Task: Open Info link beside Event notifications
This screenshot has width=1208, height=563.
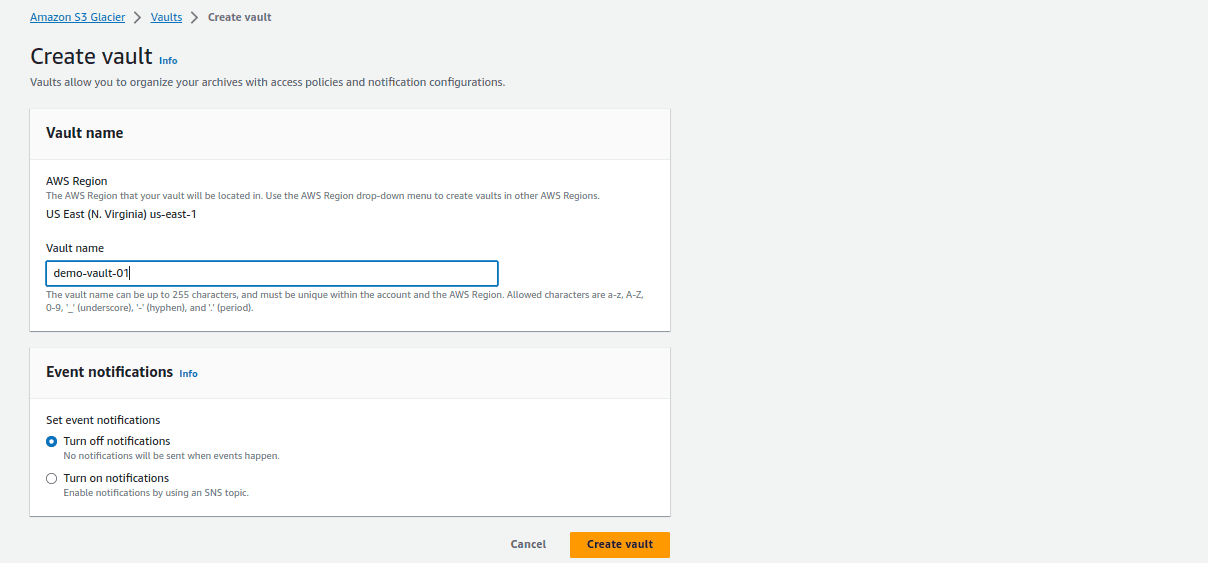Action: (188, 374)
